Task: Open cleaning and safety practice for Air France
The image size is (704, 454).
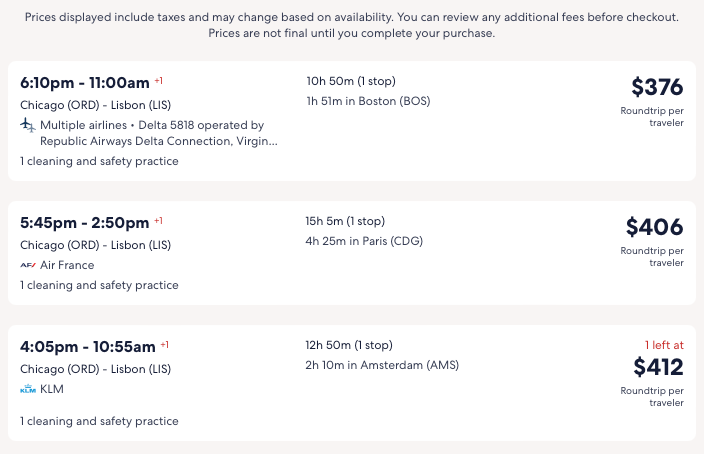Action: coord(99,285)
